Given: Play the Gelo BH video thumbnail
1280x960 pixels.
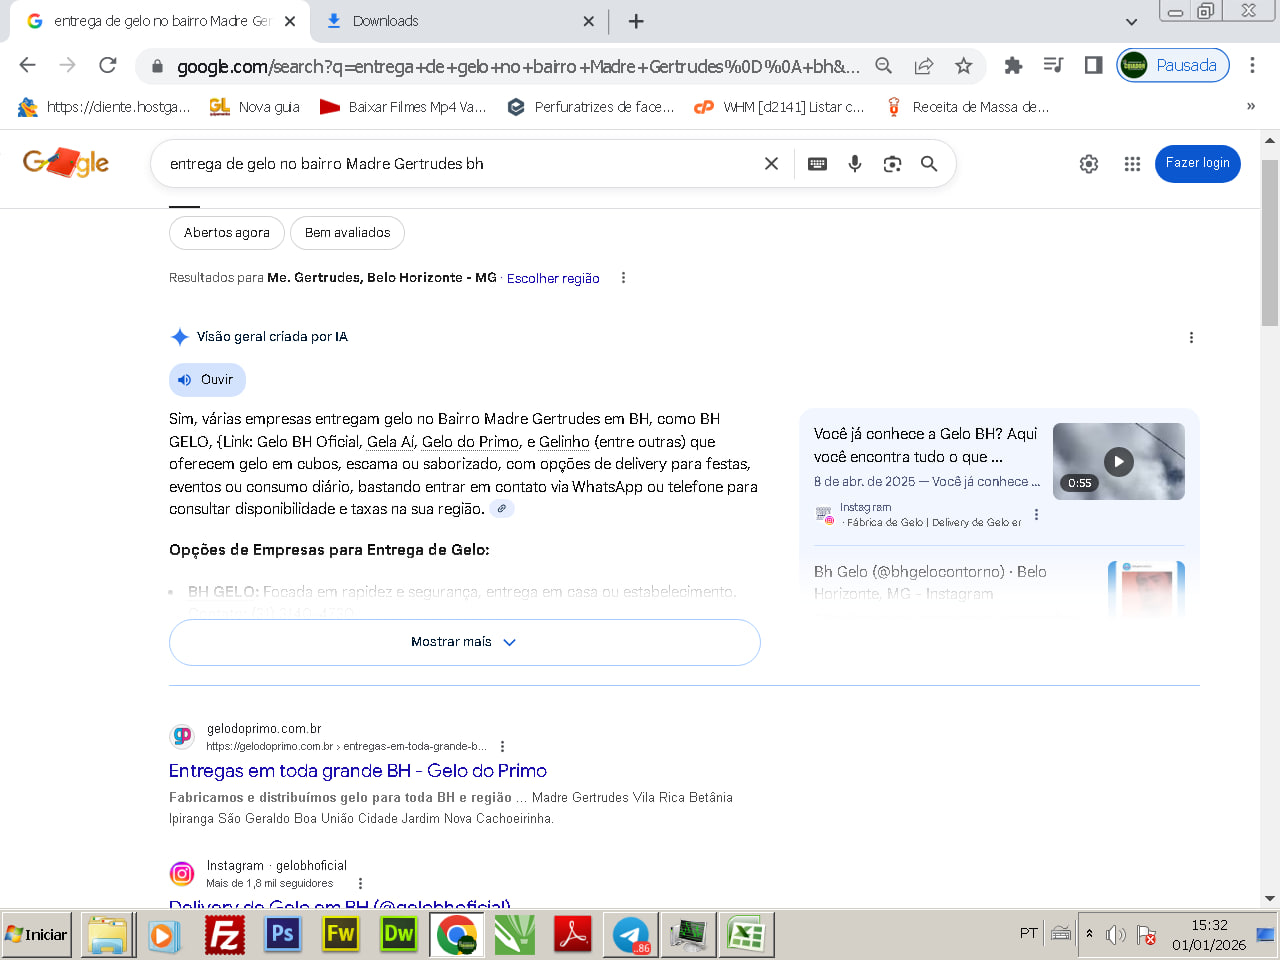Looking at the screenshot, I should 1118,461.
